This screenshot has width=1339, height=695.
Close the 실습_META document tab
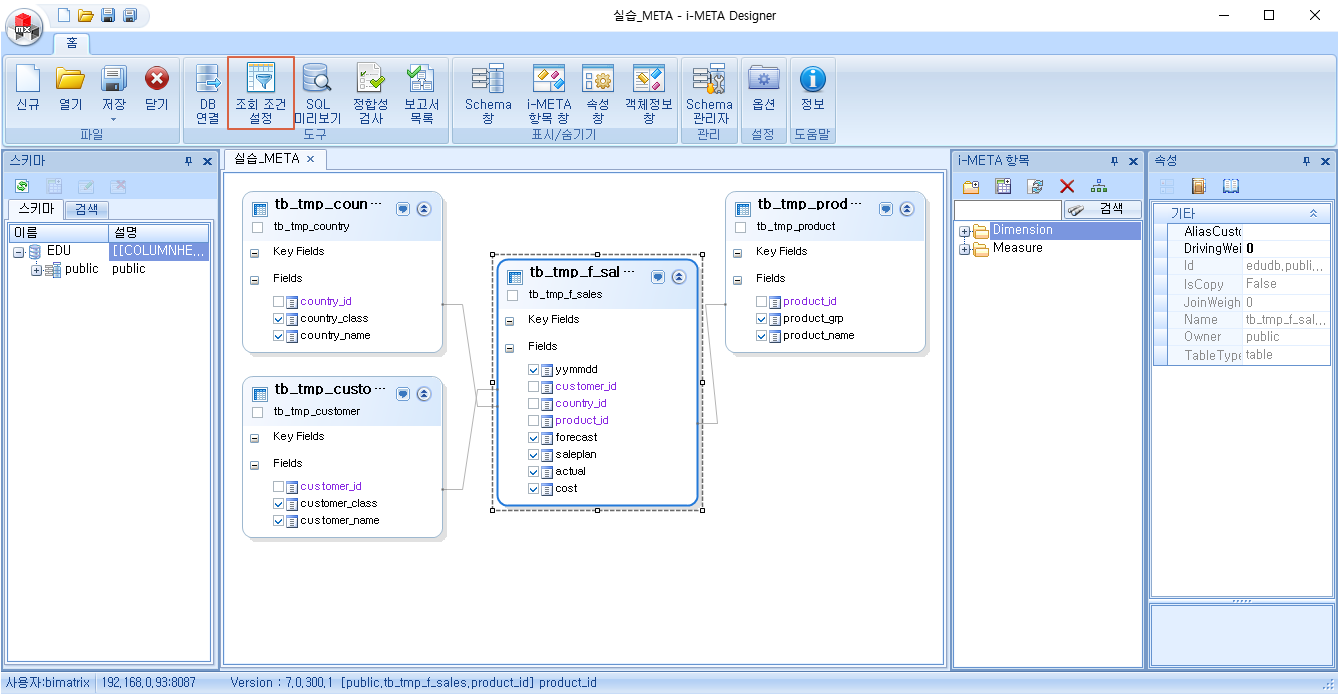(x=310, y=159)
